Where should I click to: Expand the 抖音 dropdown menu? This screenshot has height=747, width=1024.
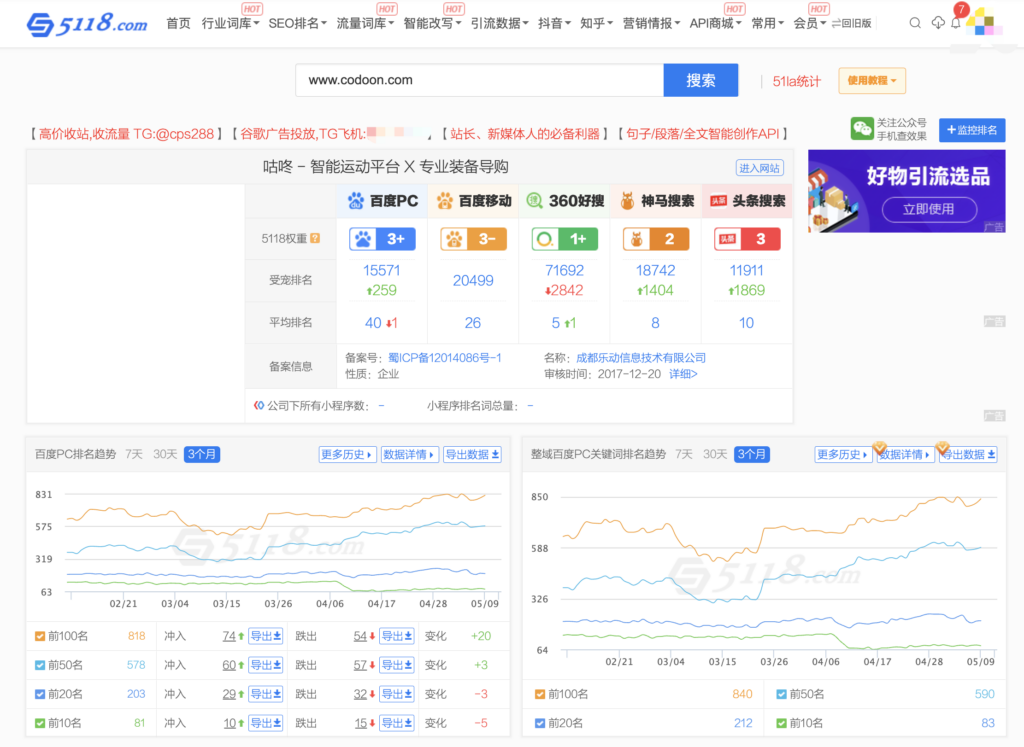[554, 24]
